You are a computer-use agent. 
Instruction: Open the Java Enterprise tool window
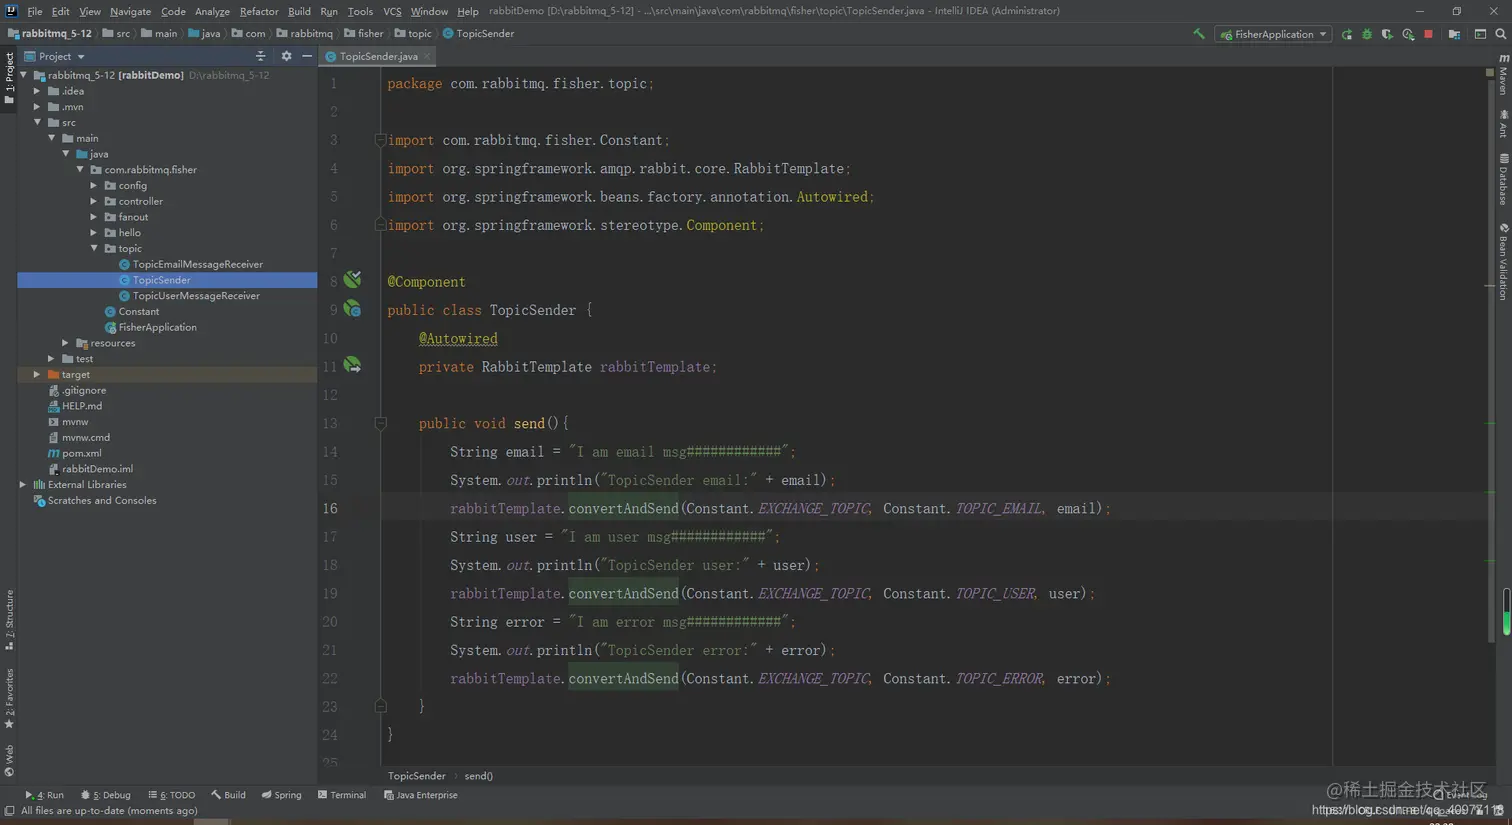click(x=420, y=795)
